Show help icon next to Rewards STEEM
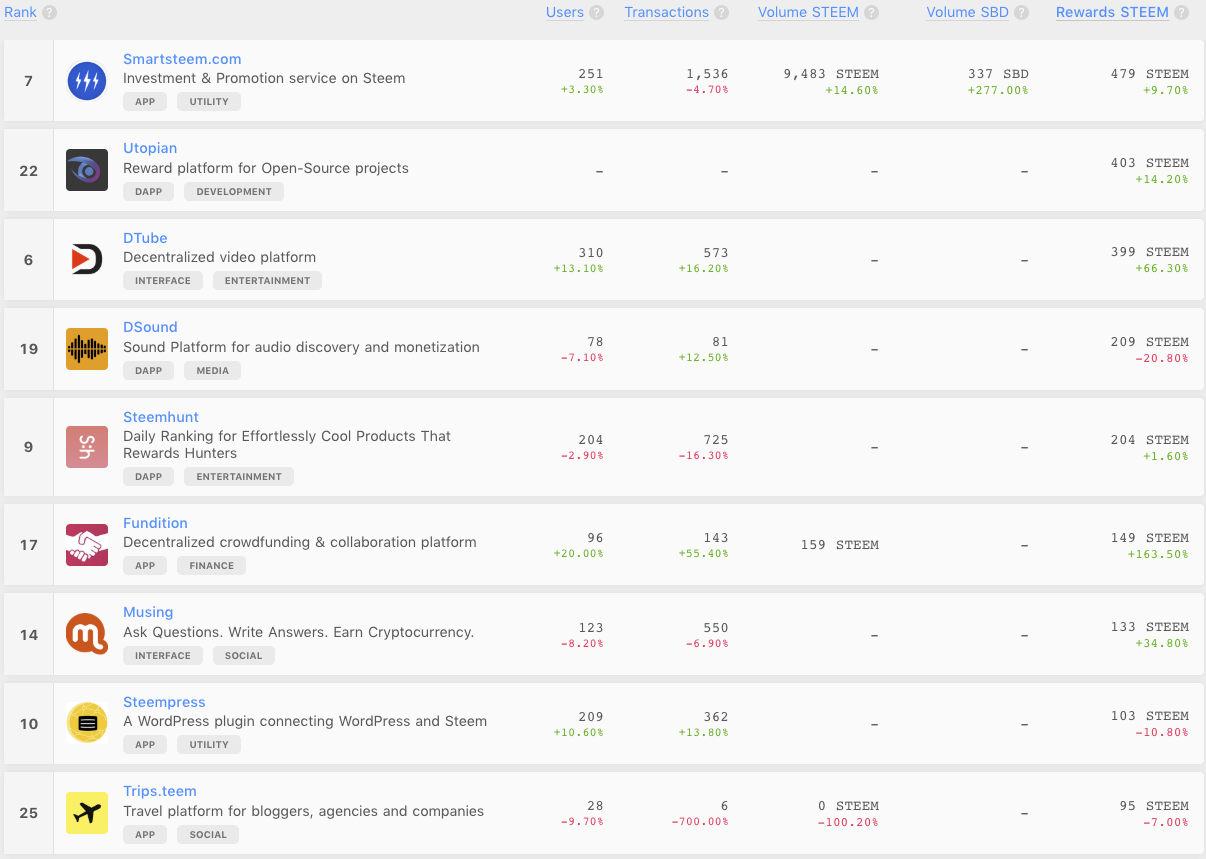The image size is (1206, 859). pos(1182,13)
